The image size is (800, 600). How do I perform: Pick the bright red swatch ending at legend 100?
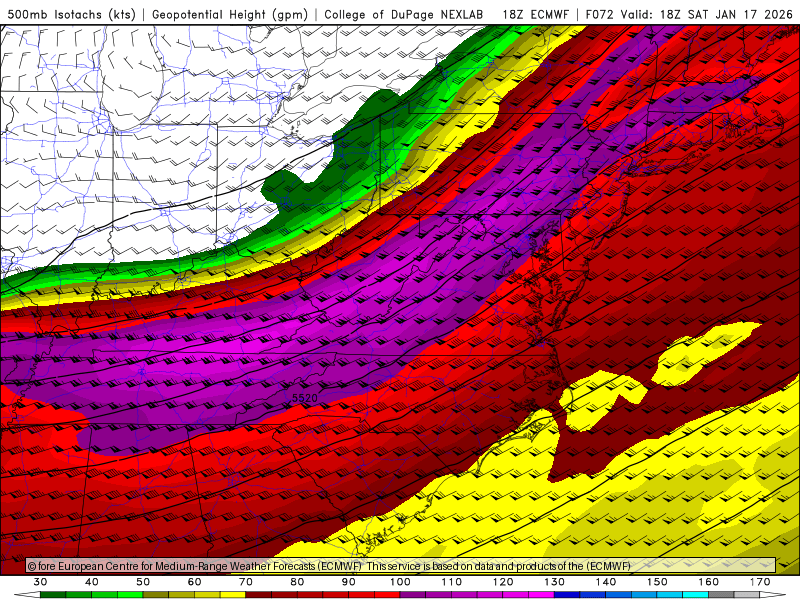387,595
